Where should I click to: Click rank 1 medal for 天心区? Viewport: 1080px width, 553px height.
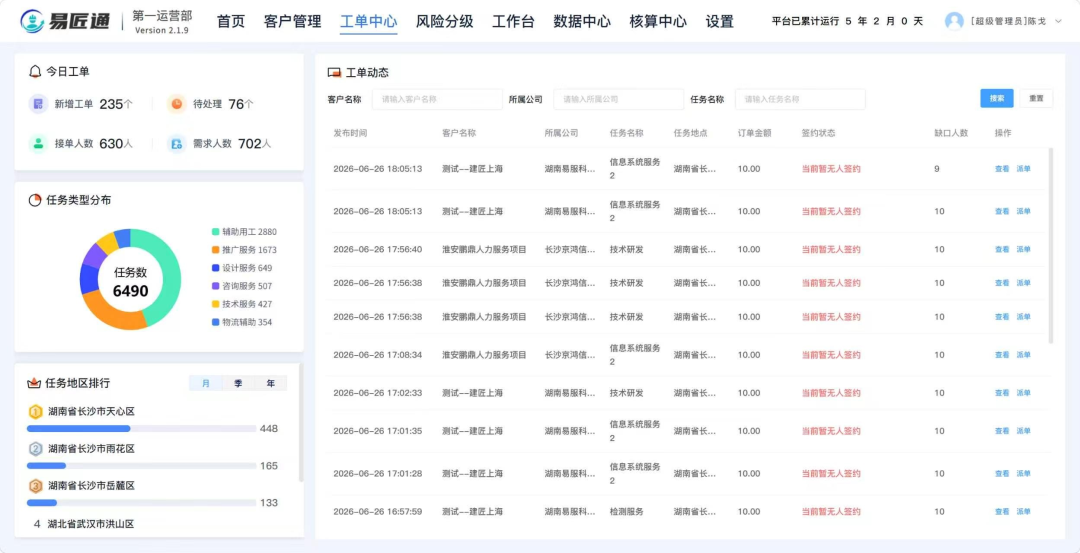pos(35,412)
